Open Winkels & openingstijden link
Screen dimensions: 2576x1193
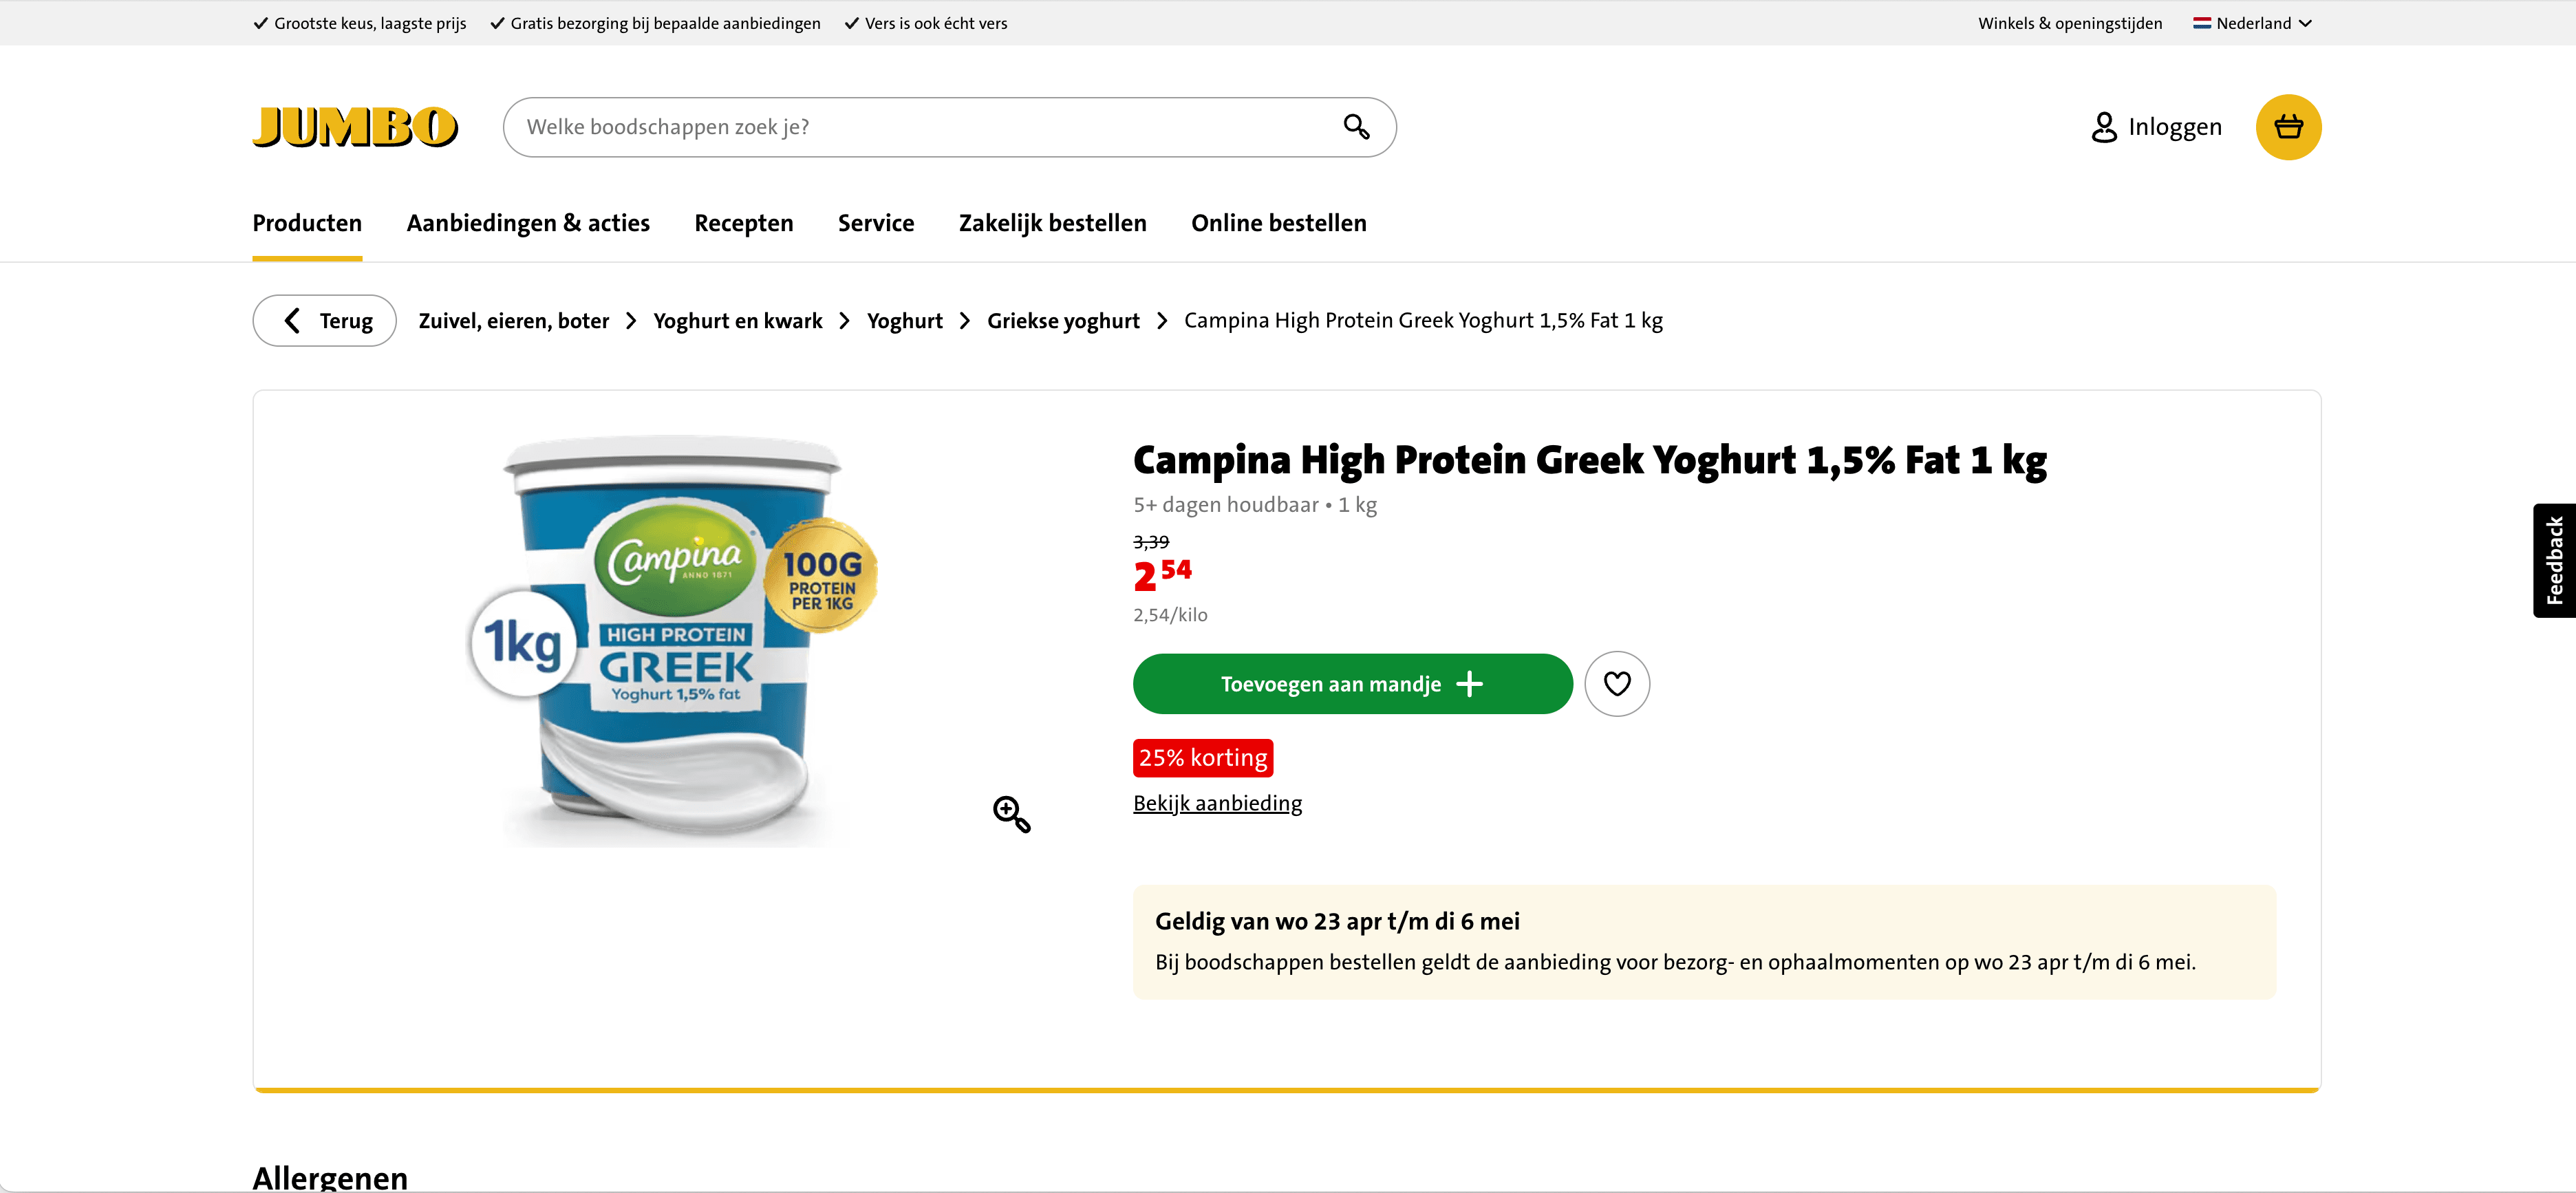[x=2069, y=23]
